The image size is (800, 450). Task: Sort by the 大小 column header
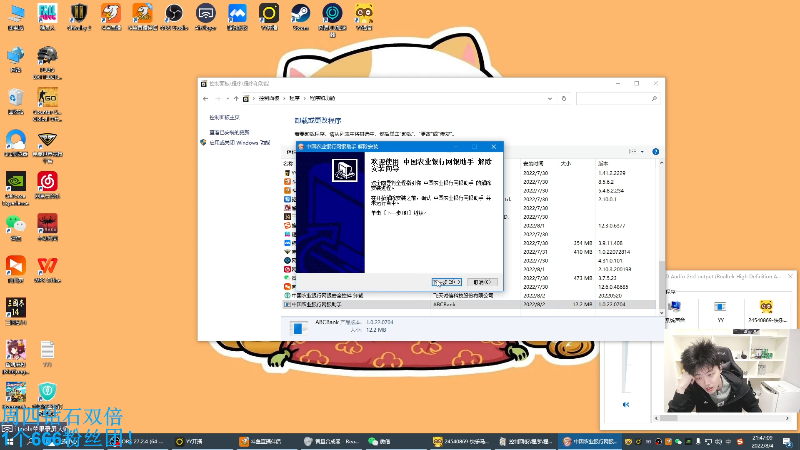[x=566, y=164]
